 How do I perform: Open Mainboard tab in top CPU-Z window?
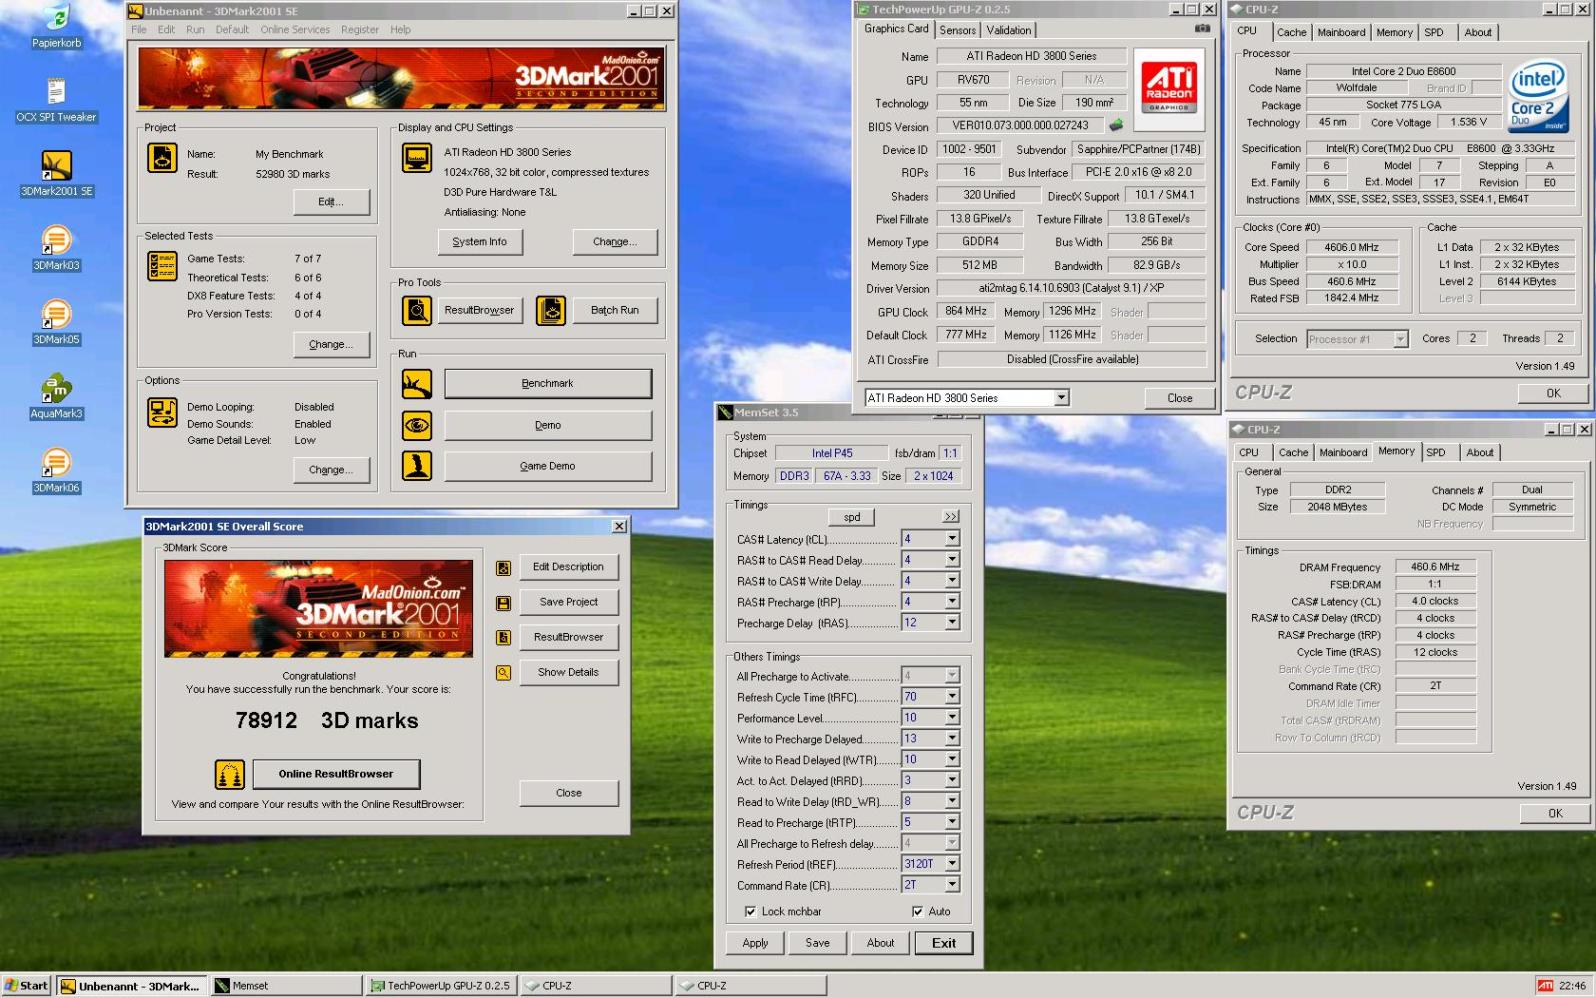[1341, 32]
